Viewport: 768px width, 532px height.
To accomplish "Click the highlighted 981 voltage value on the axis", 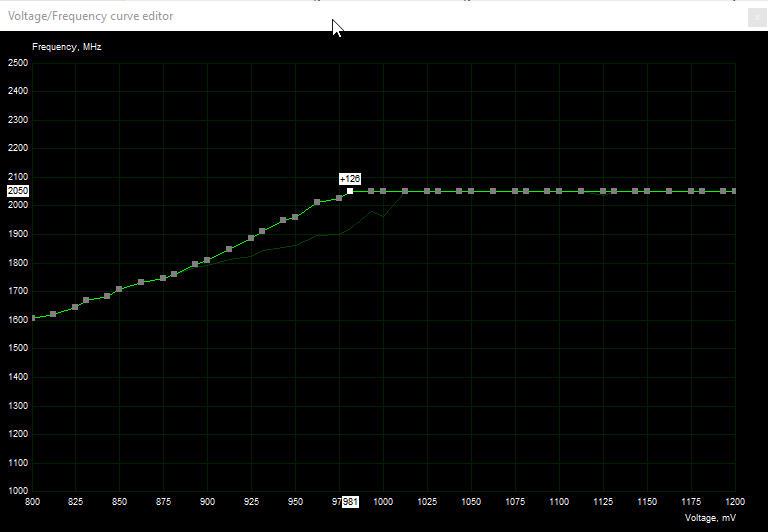I will point(350,502).
